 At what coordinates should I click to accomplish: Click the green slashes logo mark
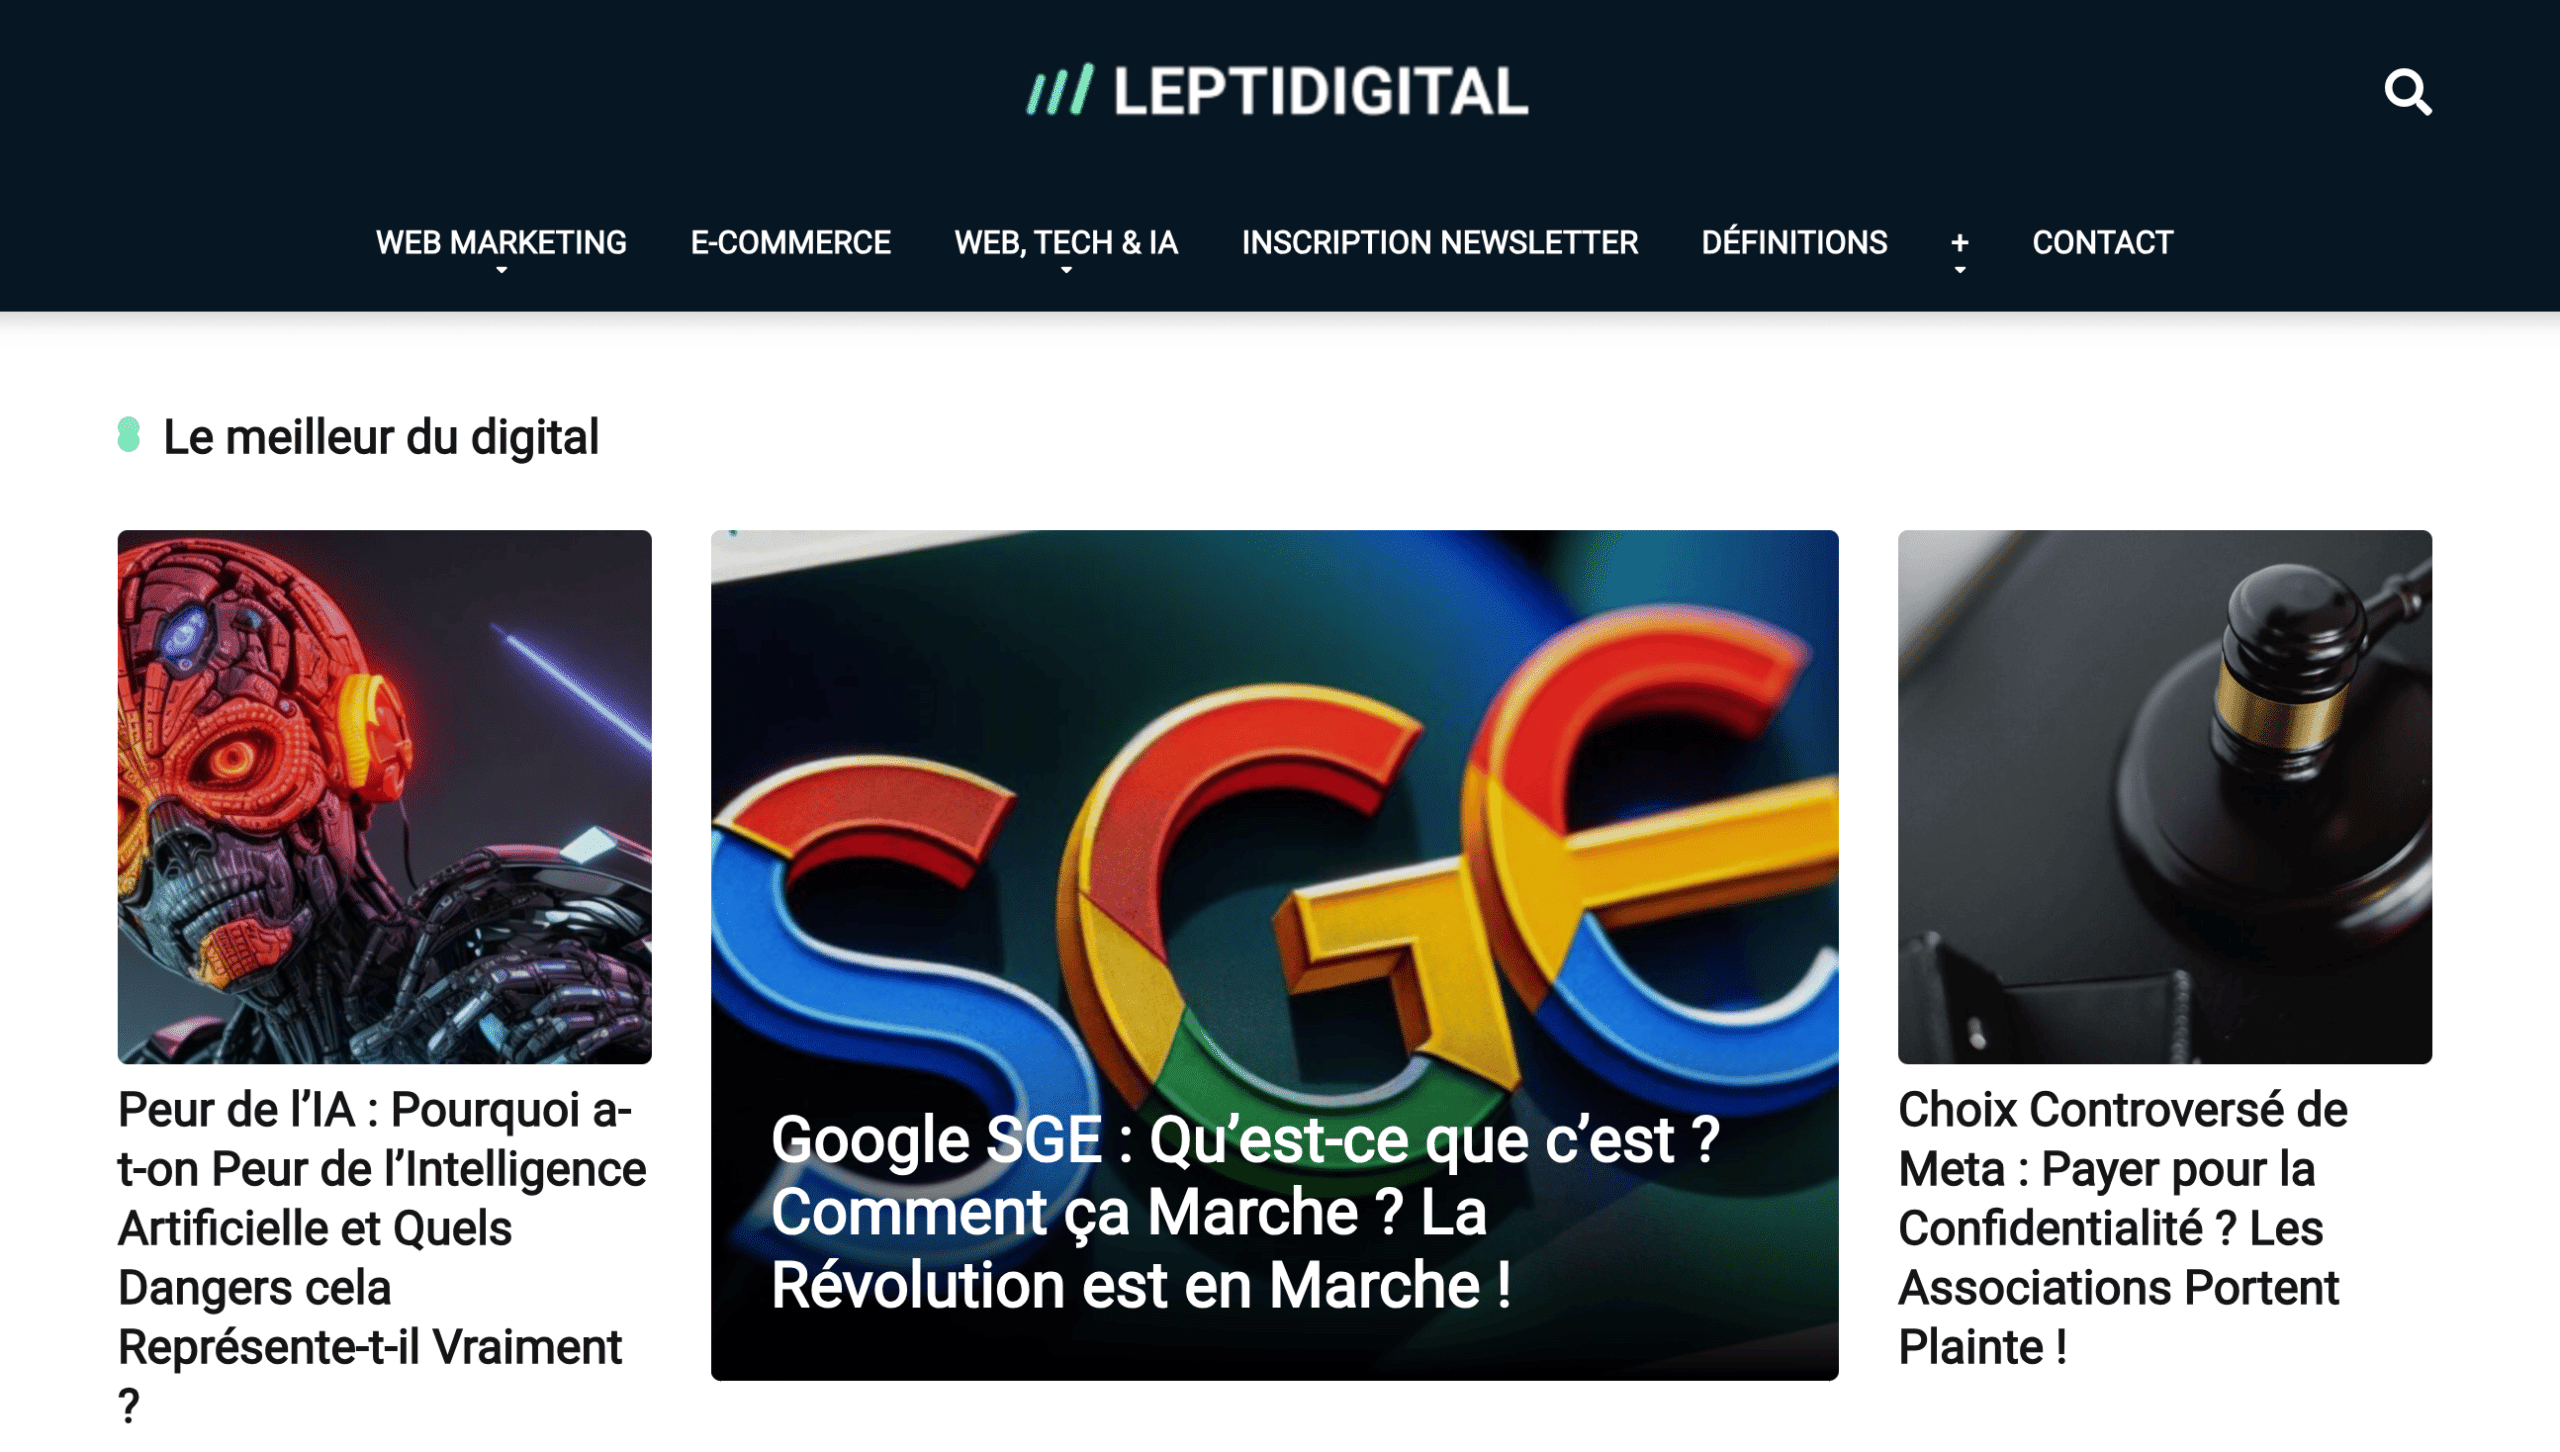tap(1060, 91)
